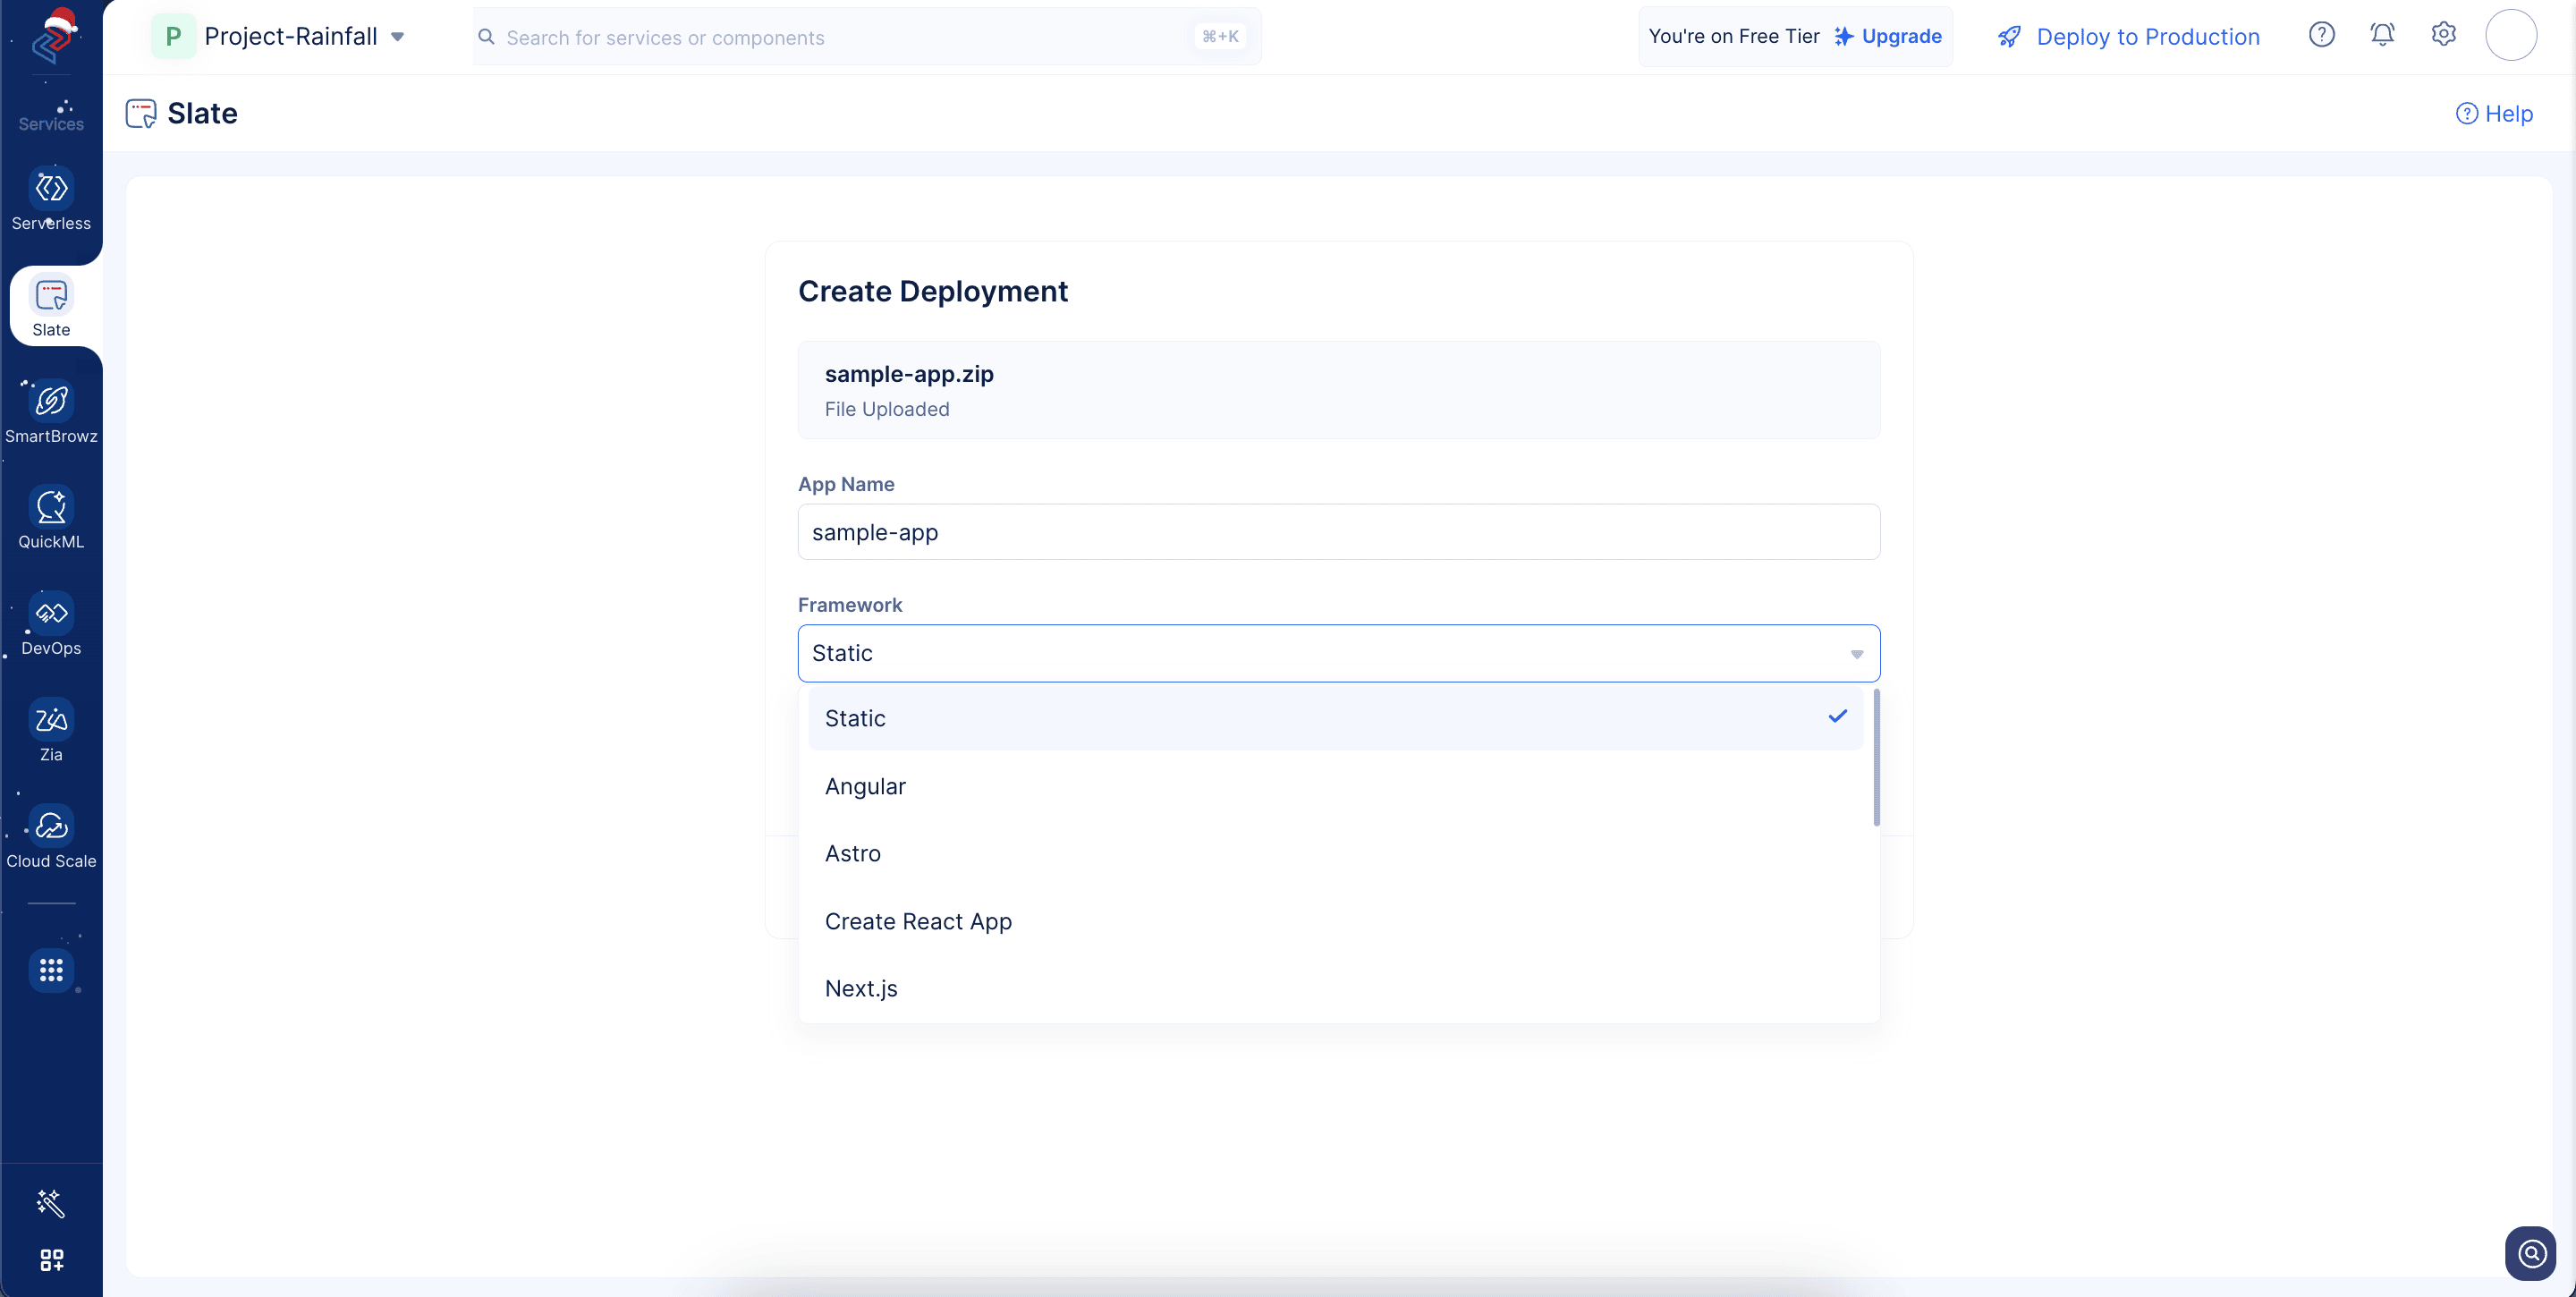The height and width of the screenshot is (1297, 2576).
Task: Select the Astro framework option
Action: pos(1336,853)
